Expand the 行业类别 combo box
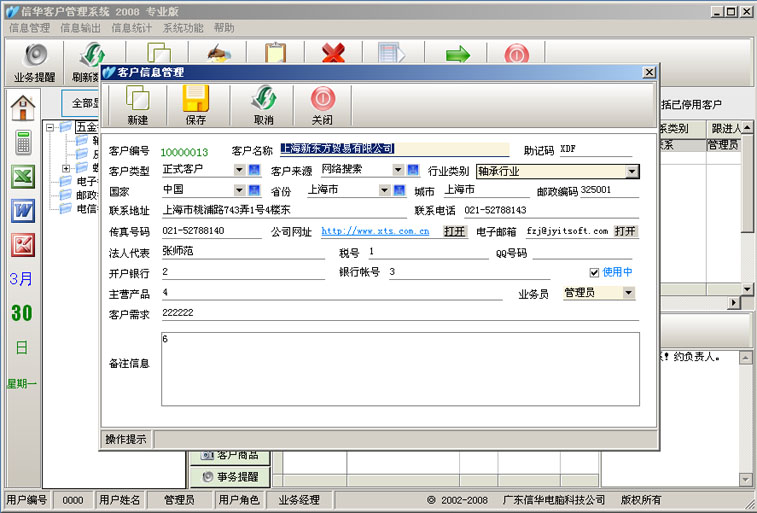 coord(631,171)
